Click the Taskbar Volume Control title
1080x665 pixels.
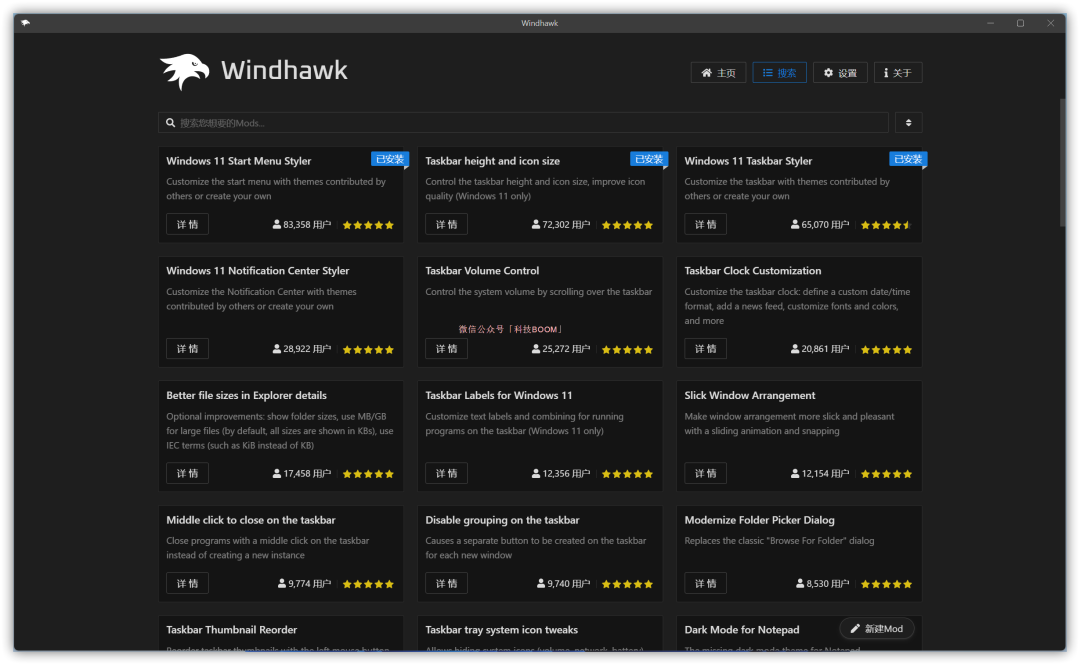click(x=482, y=271)
